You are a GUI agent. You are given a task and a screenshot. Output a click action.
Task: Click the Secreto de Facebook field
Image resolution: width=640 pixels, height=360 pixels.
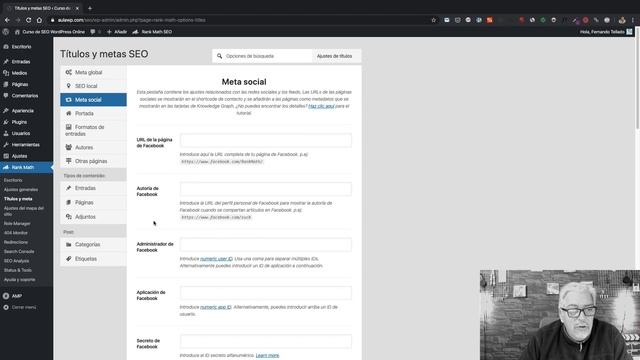click(x=266, y=341)
